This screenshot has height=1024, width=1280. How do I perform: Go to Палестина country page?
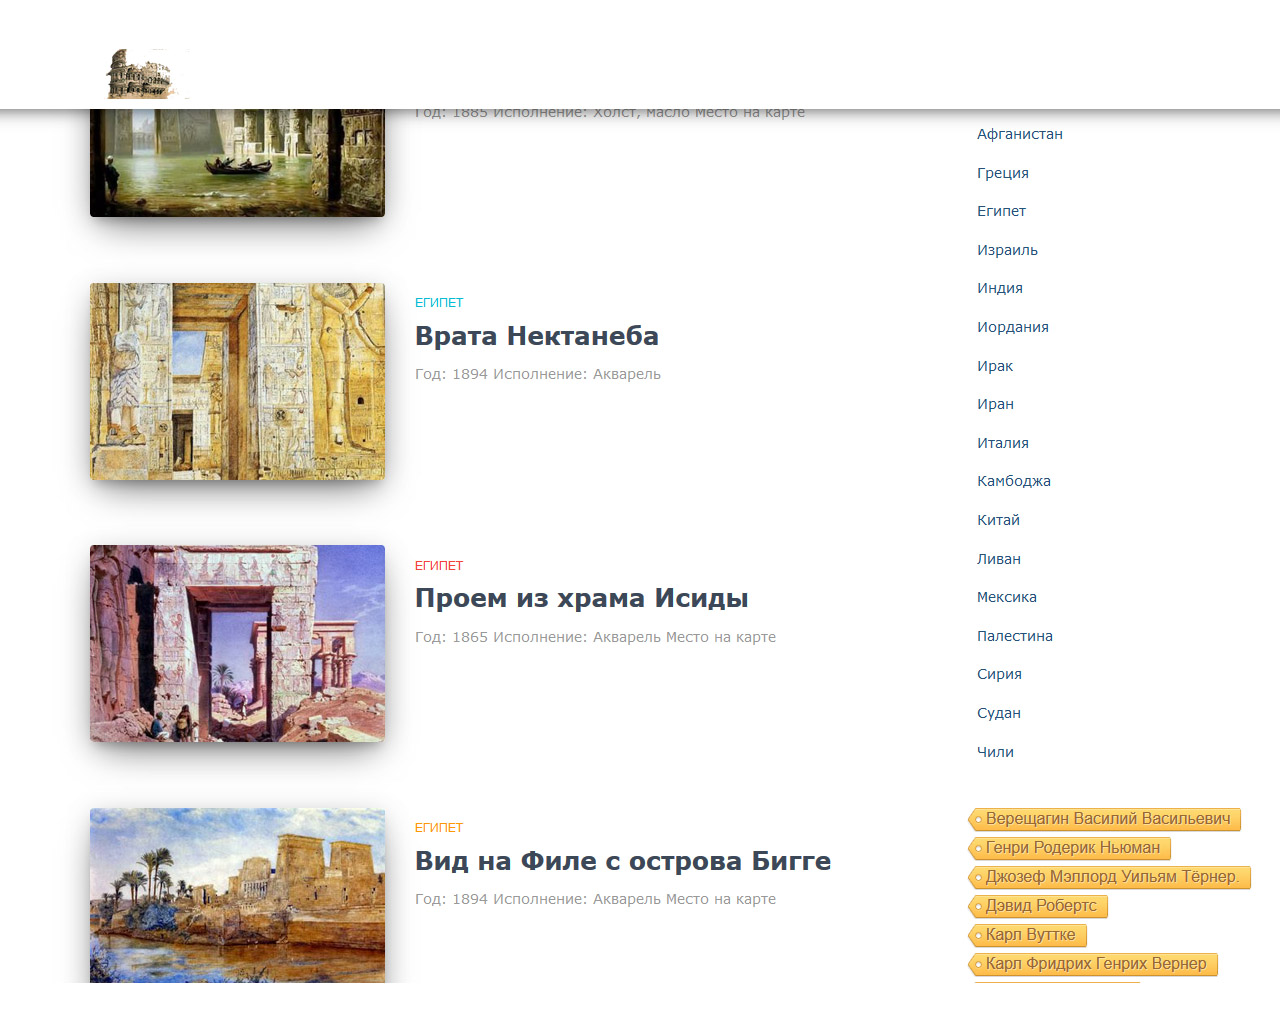[x=1015, y=636]
